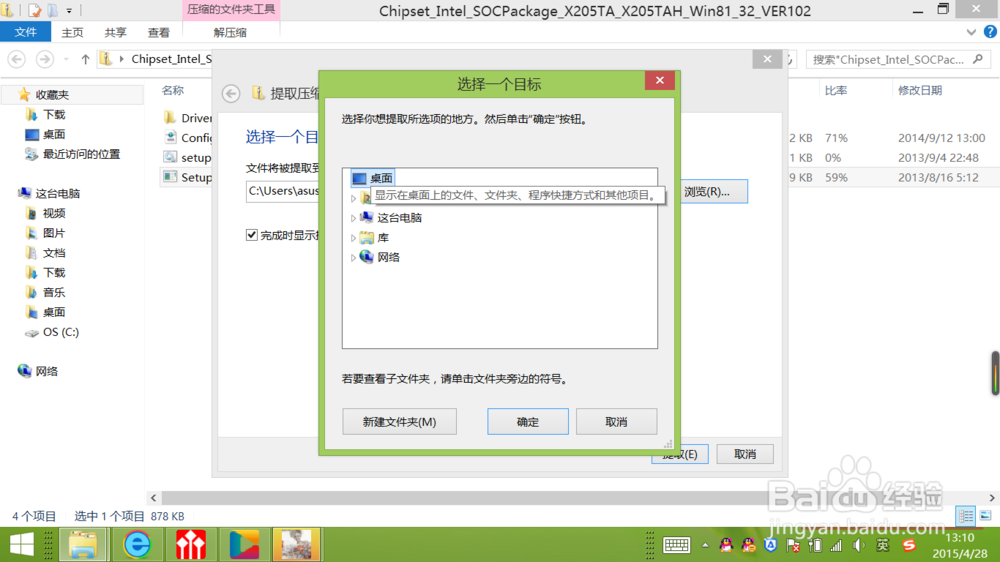Switch to the 查看 ribbon tab
Image resolution: width=1000 pixels, height=562 pixels.
[159, 33]
